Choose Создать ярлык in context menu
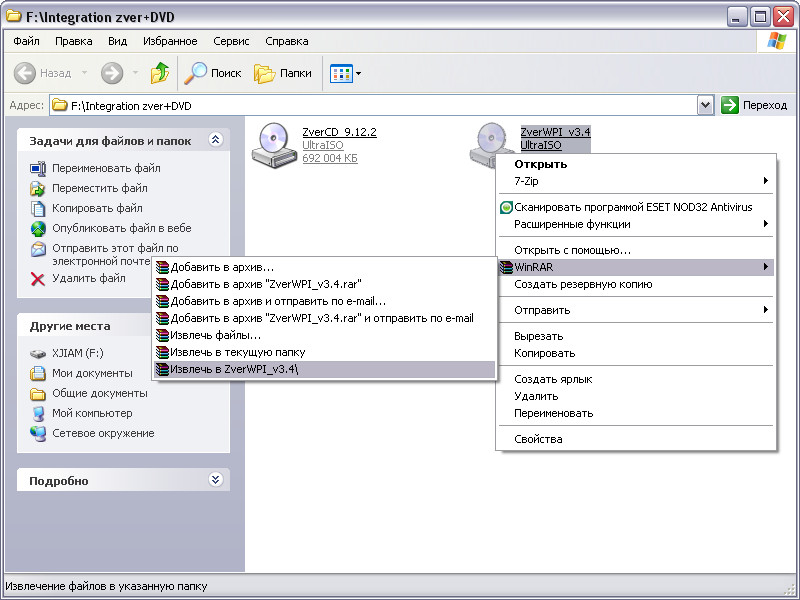800x600 pixels. (636, 379)
